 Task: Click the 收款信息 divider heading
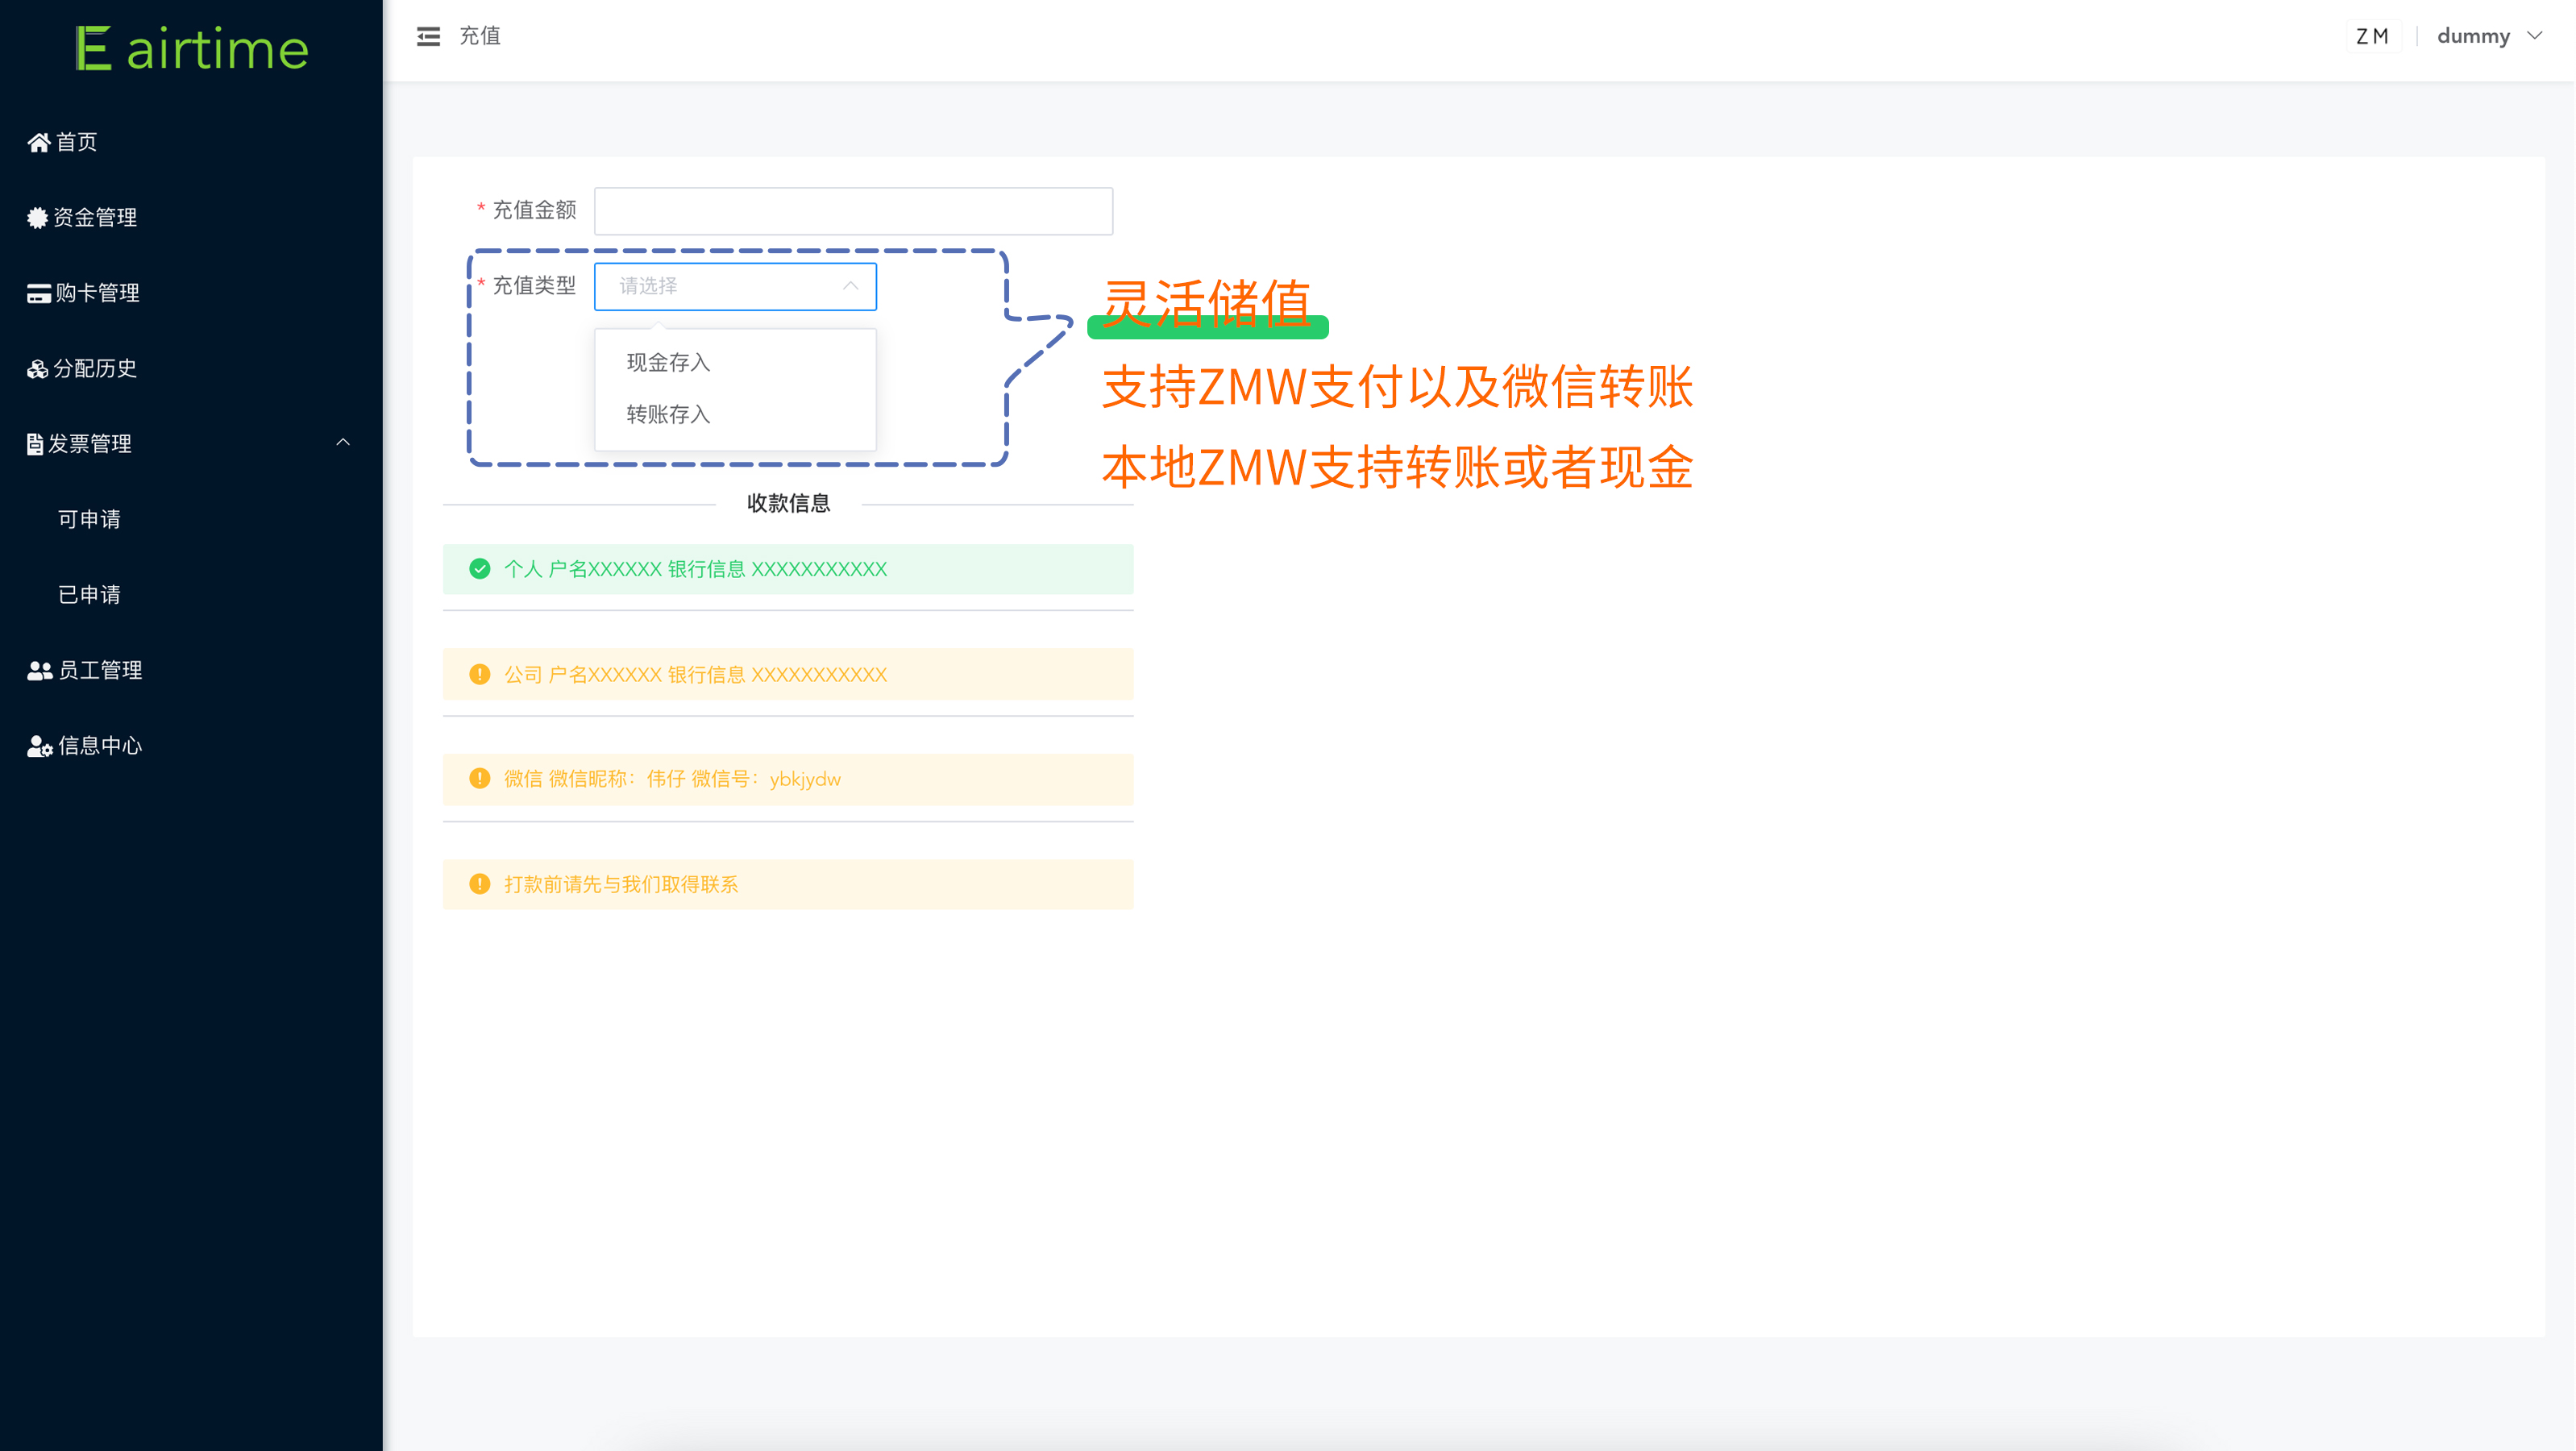[788, 504]
